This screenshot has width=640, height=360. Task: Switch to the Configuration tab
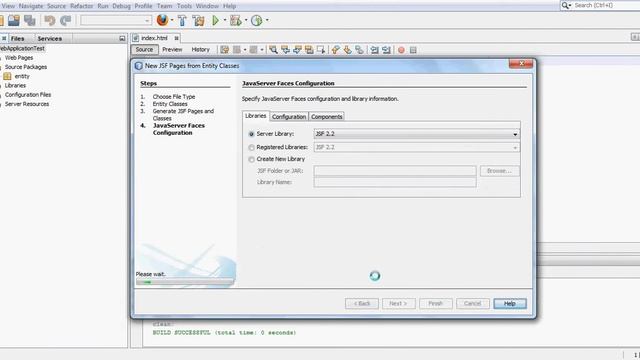pyautogui.click(x=289, y=117)
